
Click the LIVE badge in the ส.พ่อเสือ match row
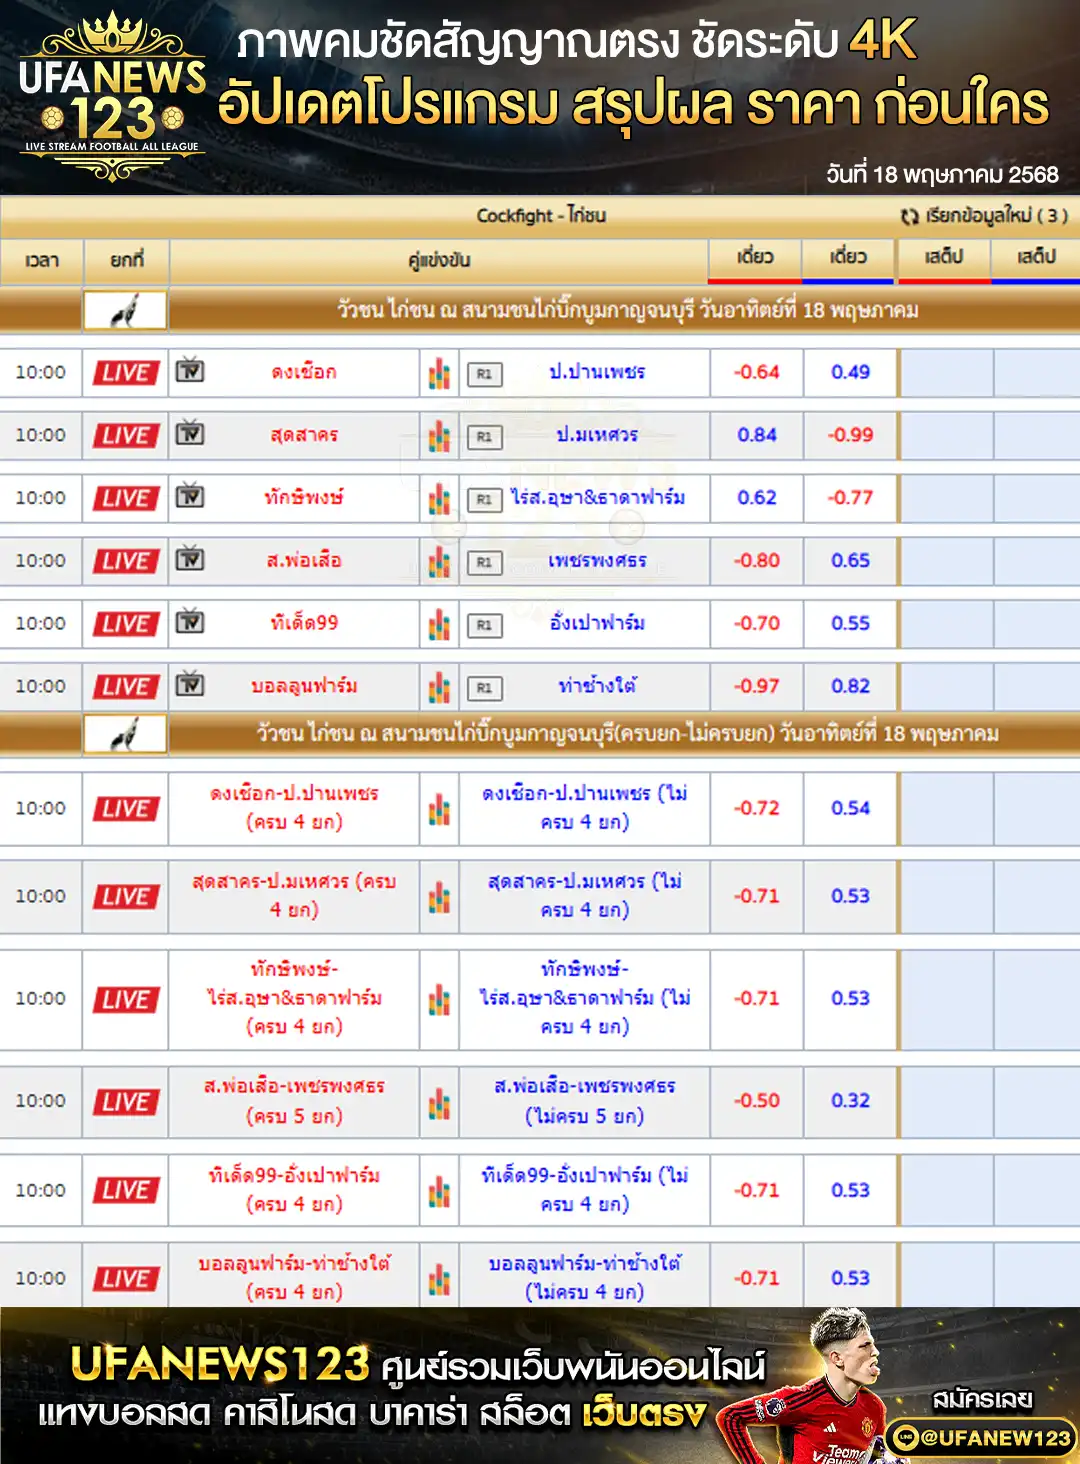coord(126,562)
